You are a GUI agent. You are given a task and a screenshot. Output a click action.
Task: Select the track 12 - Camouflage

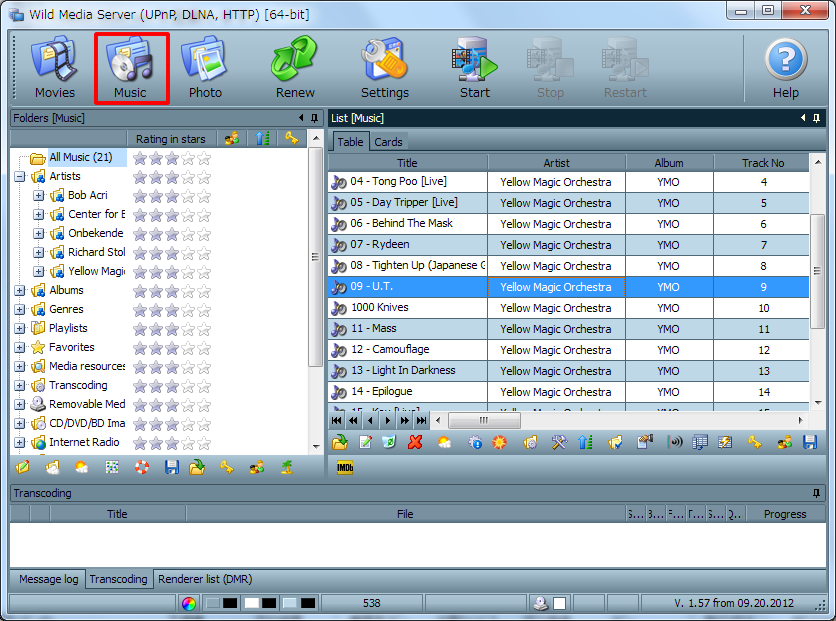[x=390, y=350]
